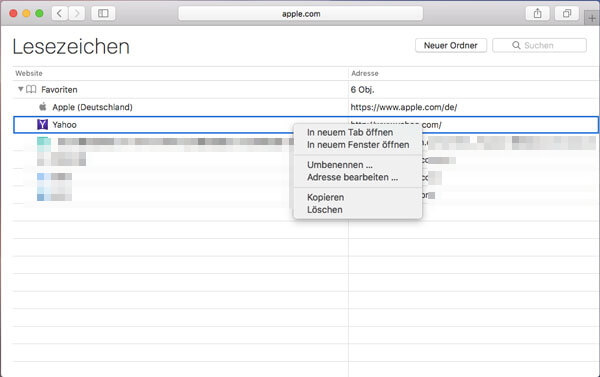Screen dimensions: 600x377
Task: Go back with the Safari back arrow
Action: [60, 13]
